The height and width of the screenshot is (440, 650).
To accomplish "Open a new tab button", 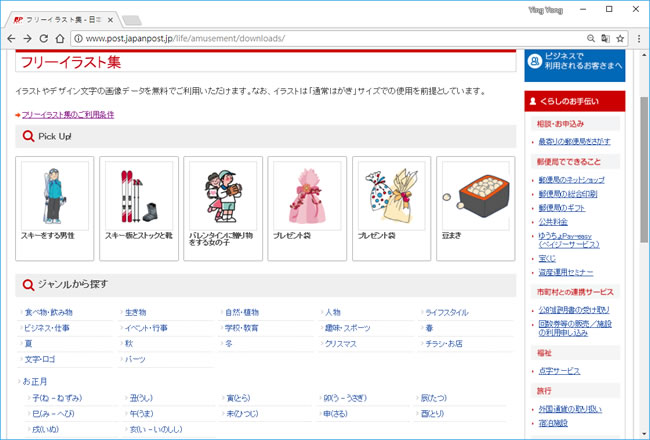I will (132, 19).
